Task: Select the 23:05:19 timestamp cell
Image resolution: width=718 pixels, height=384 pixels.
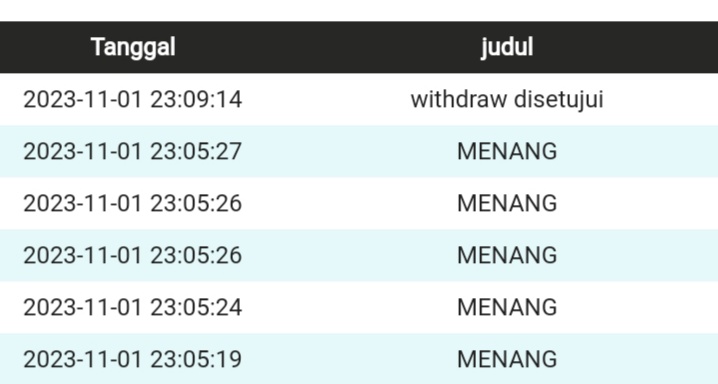Action: point(132,359)
